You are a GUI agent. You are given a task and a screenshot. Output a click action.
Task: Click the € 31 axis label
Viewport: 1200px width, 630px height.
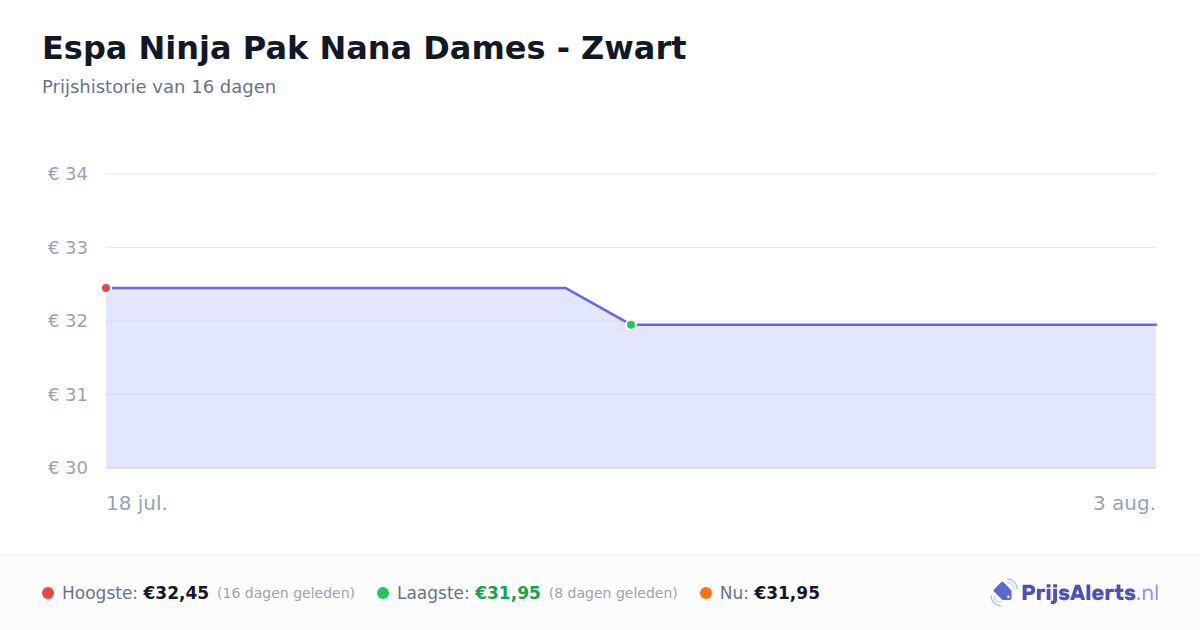point(68,395)
